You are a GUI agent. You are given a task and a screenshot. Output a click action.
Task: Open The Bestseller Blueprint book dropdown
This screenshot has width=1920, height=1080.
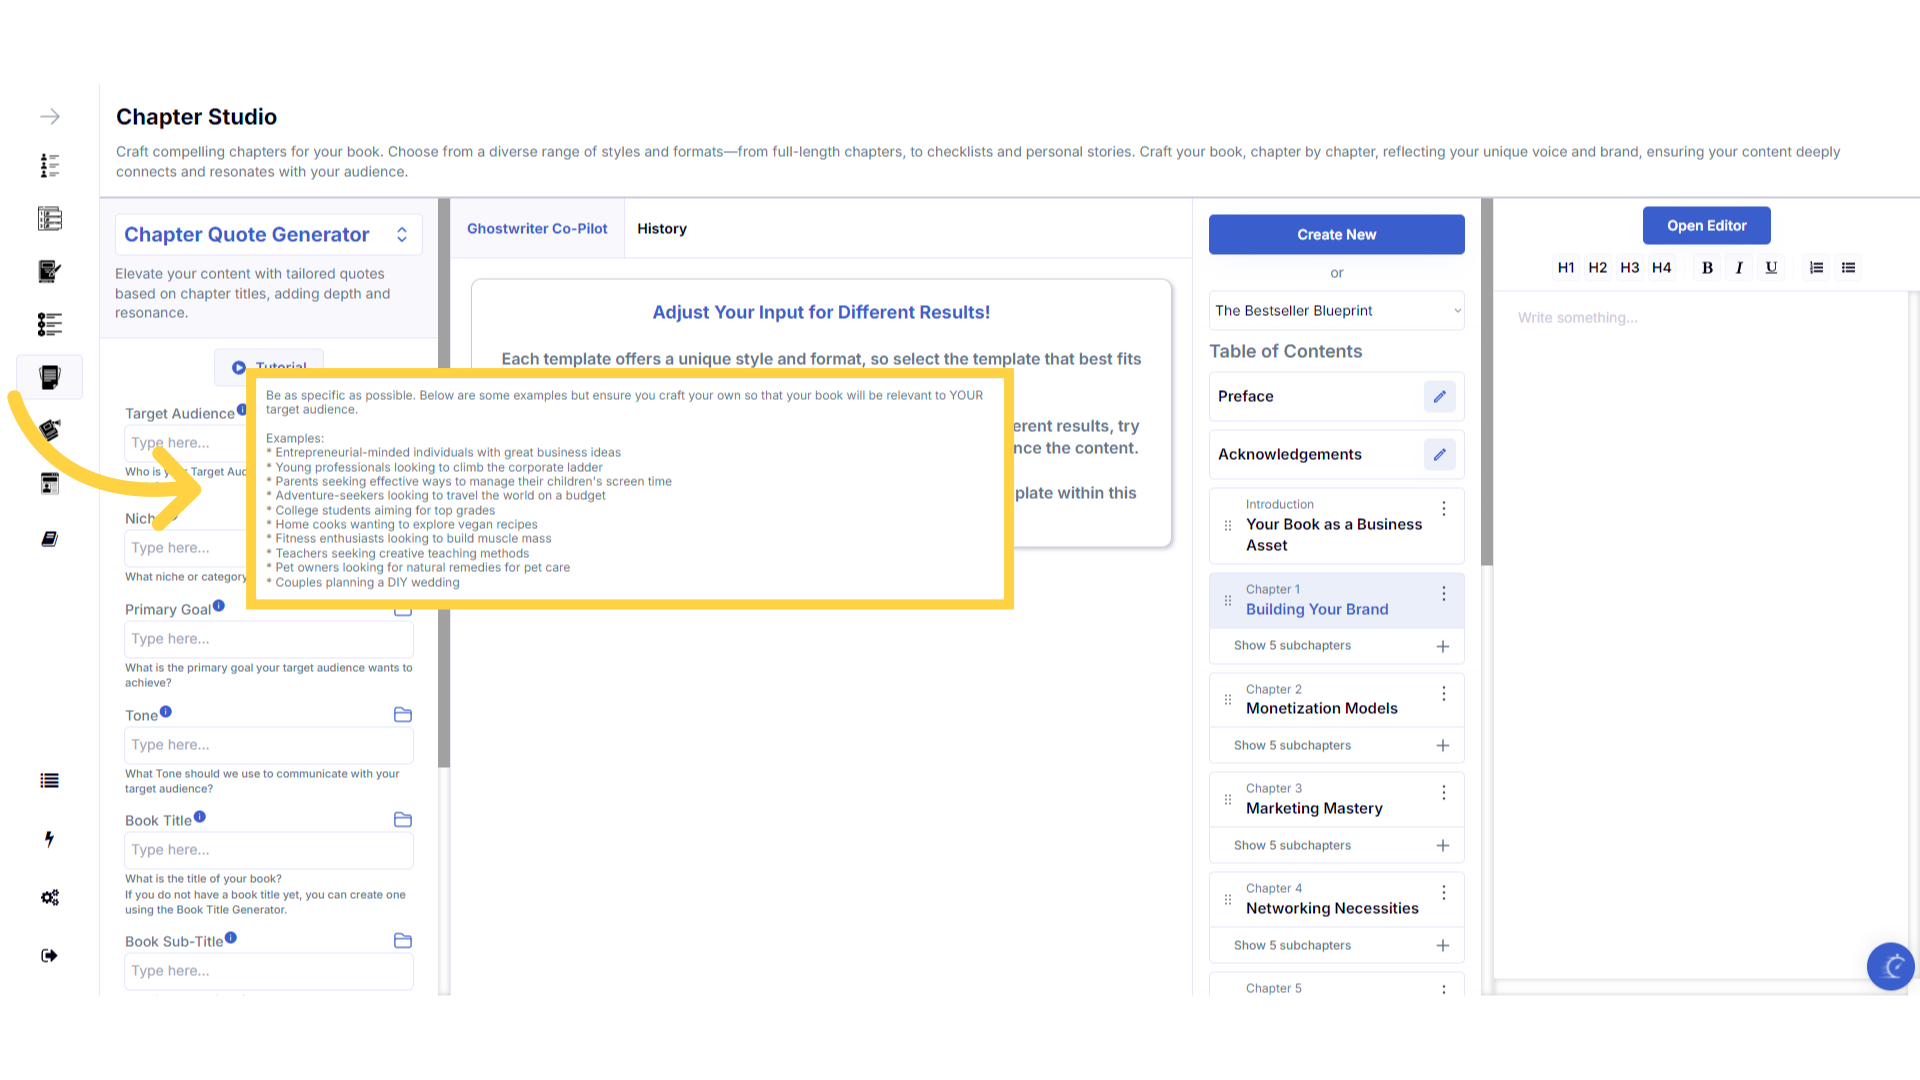tap(1336, 311)
